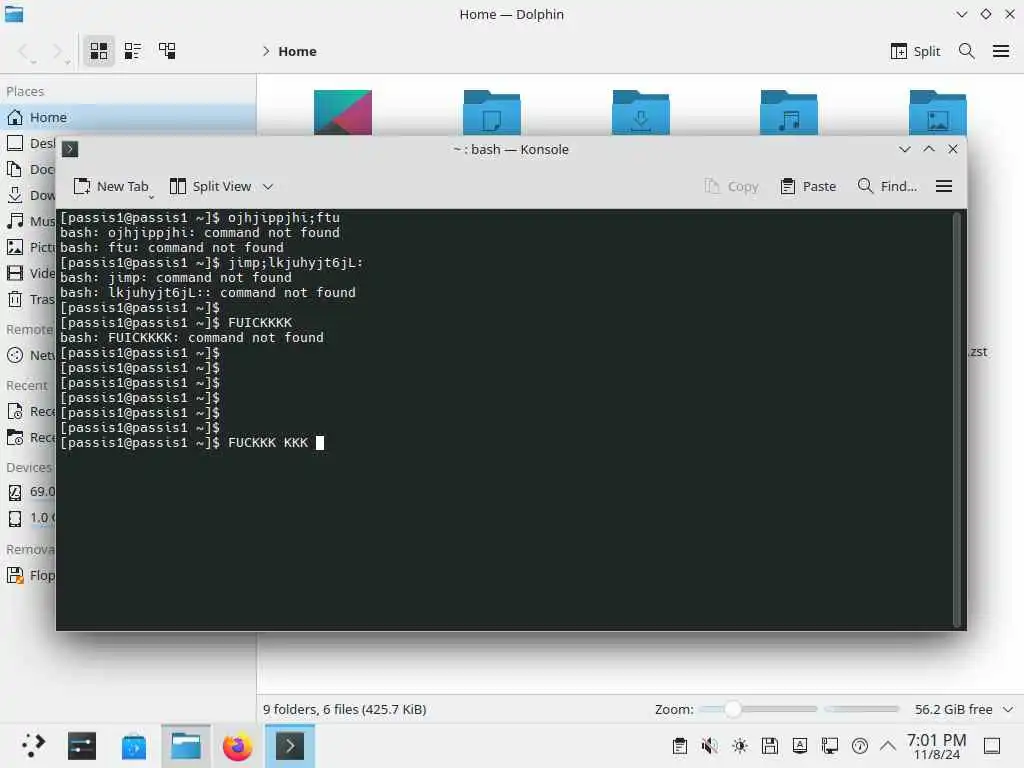Open Trash place icon in sidebar
Viewport: 1024px width, 768px height.
click(x=14, y=299)
